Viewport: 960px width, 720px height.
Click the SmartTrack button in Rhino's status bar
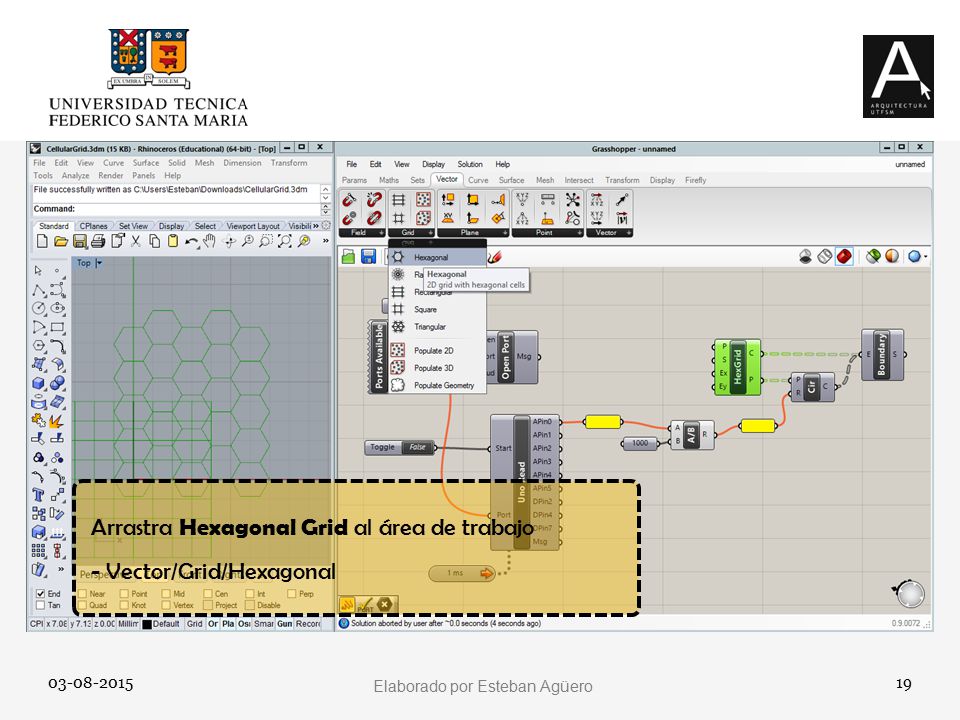(264, 624)
